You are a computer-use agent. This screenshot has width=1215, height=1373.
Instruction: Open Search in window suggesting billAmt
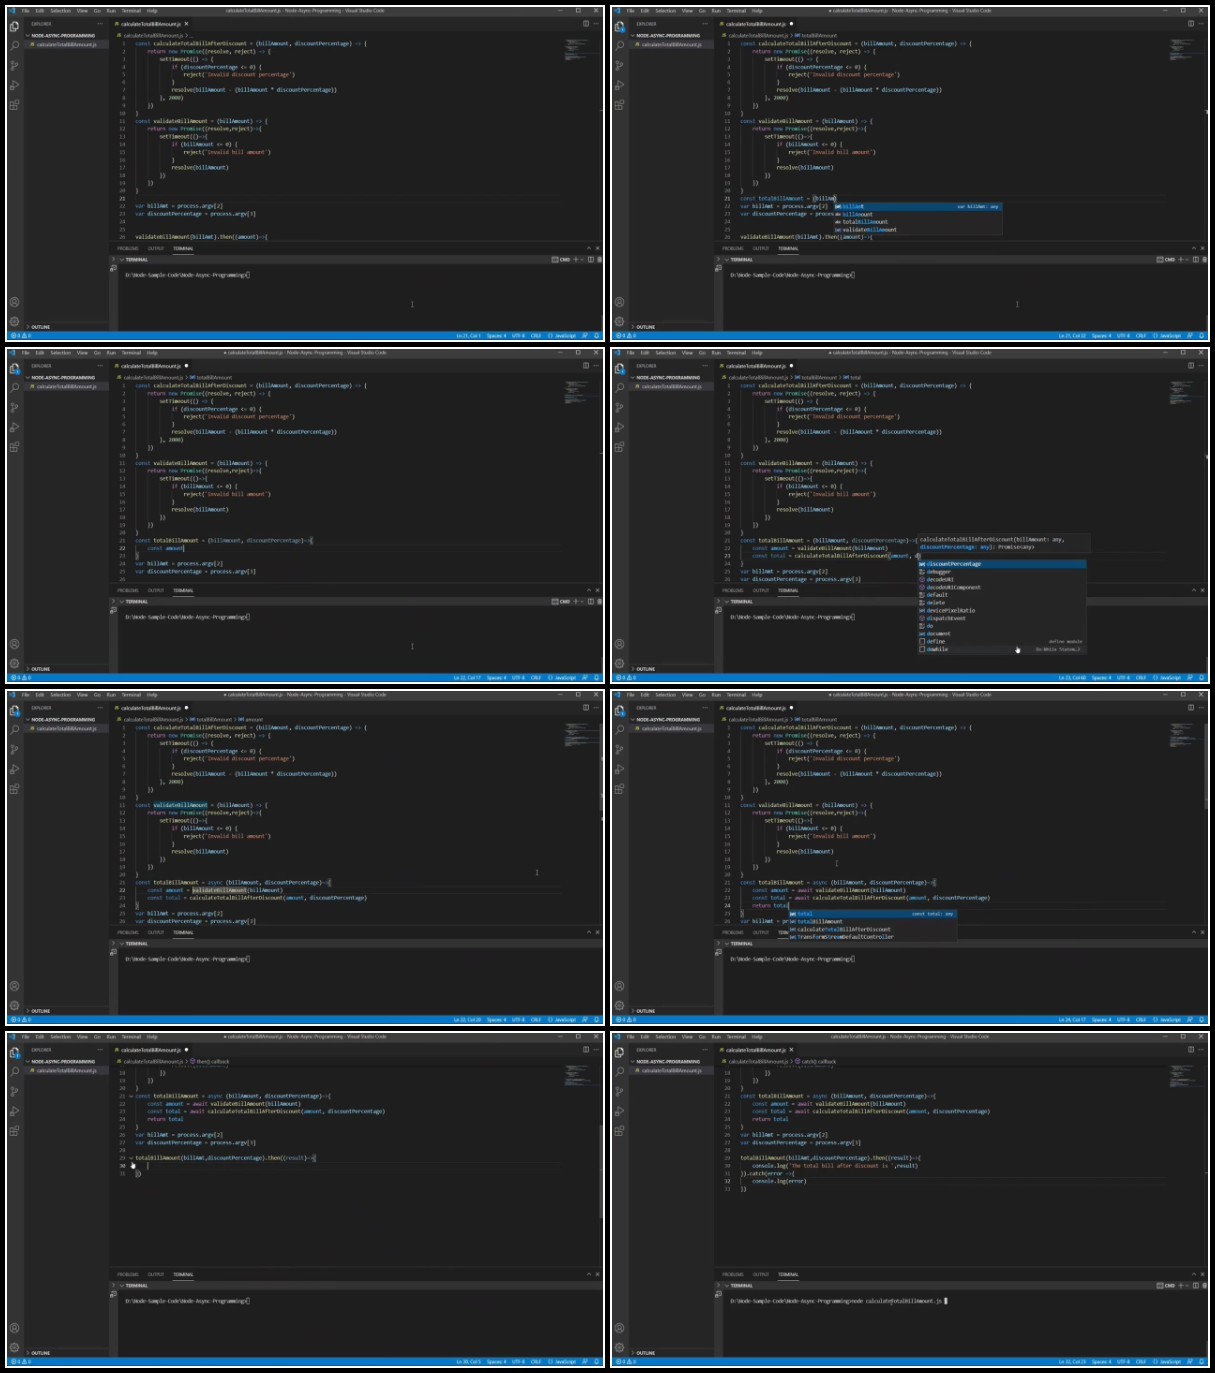click(620, 46)
